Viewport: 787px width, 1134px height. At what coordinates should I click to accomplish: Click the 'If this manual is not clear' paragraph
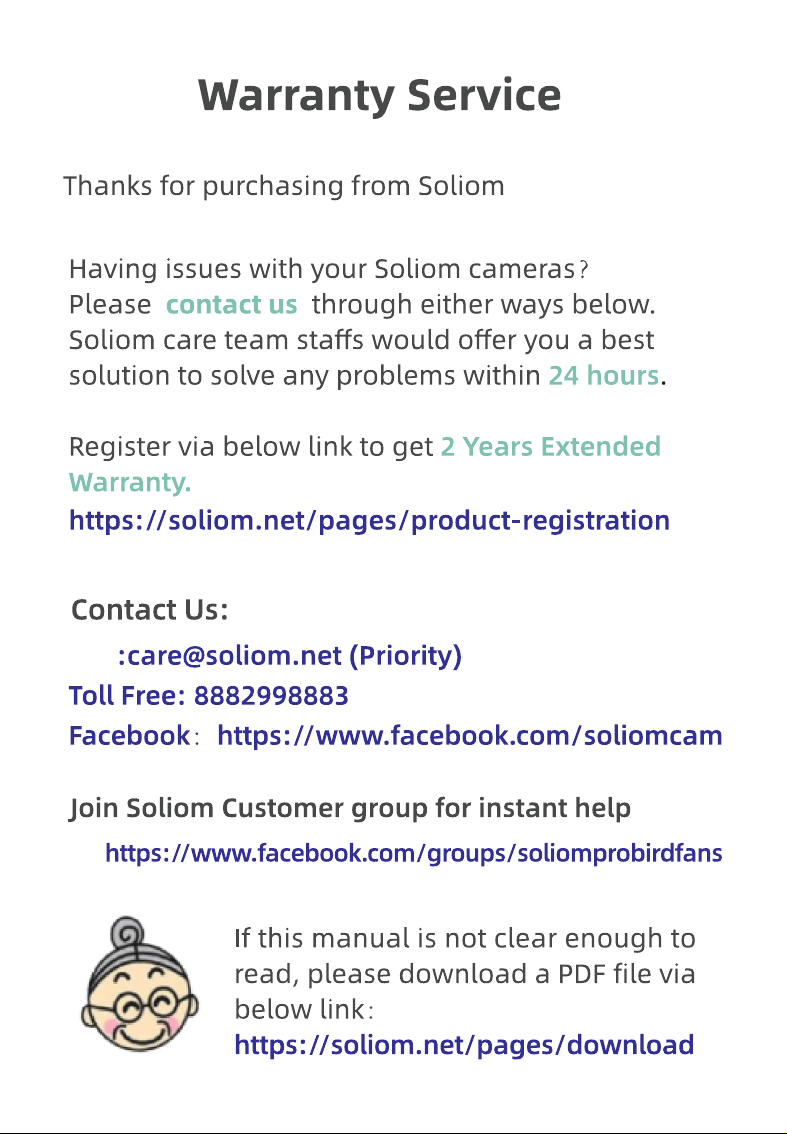pyautogui.click(x=464, y=973)
